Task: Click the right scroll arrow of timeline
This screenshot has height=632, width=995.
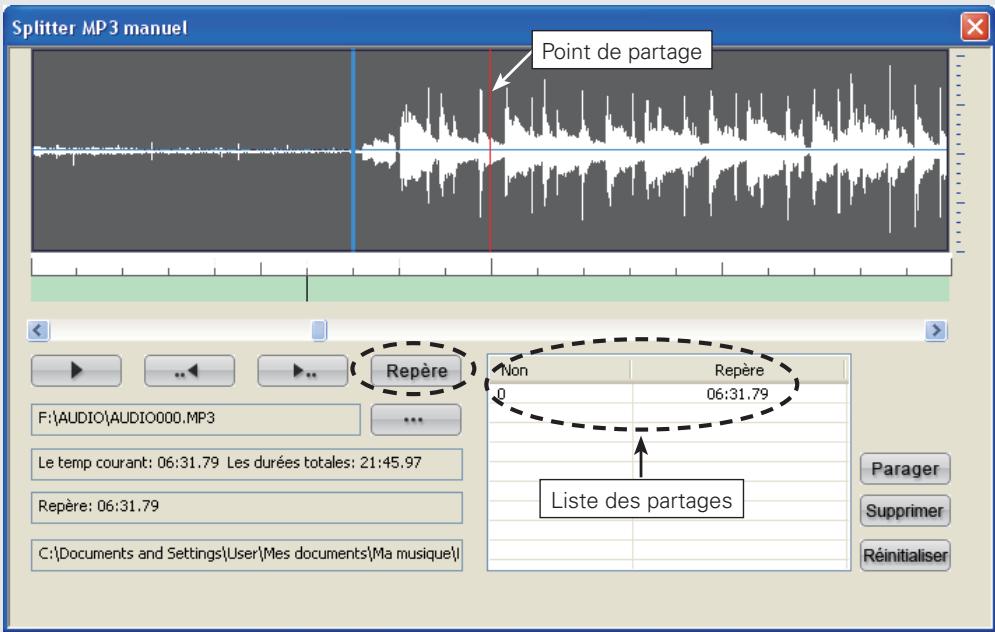Action: click(936, 330)
